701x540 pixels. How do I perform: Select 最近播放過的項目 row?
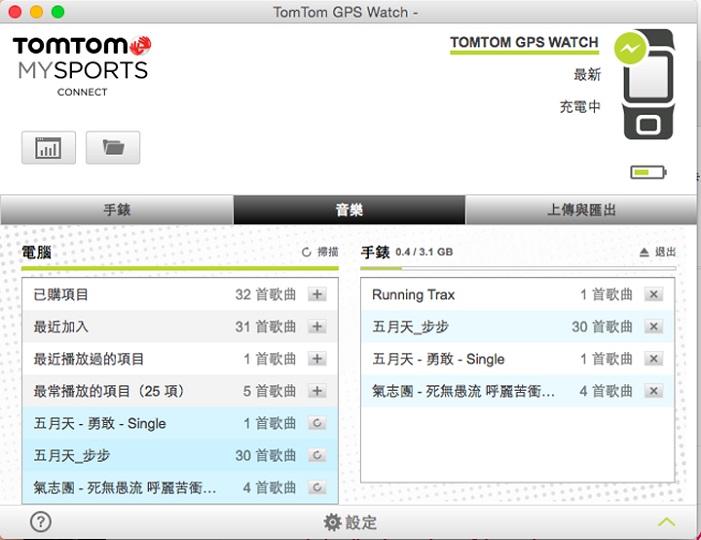coord(180,359)
